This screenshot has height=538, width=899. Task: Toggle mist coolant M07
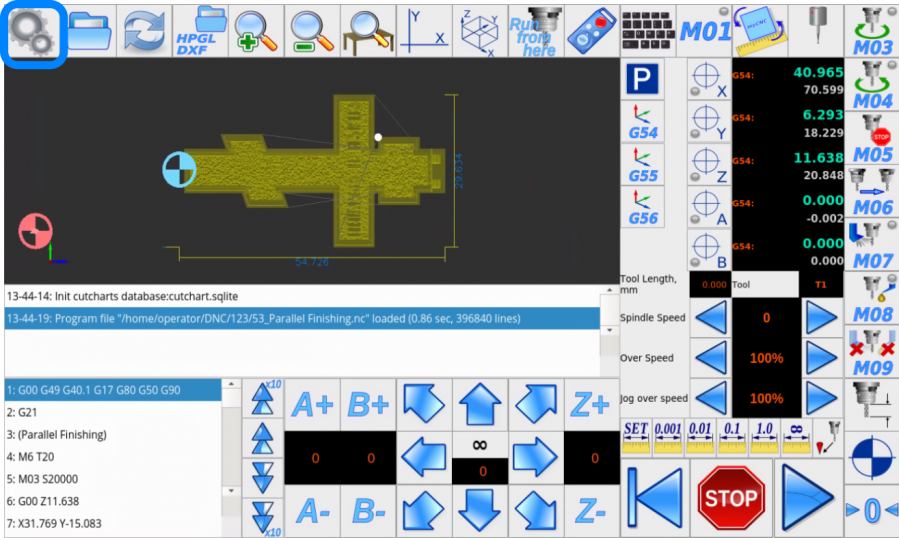coord(872,245)
